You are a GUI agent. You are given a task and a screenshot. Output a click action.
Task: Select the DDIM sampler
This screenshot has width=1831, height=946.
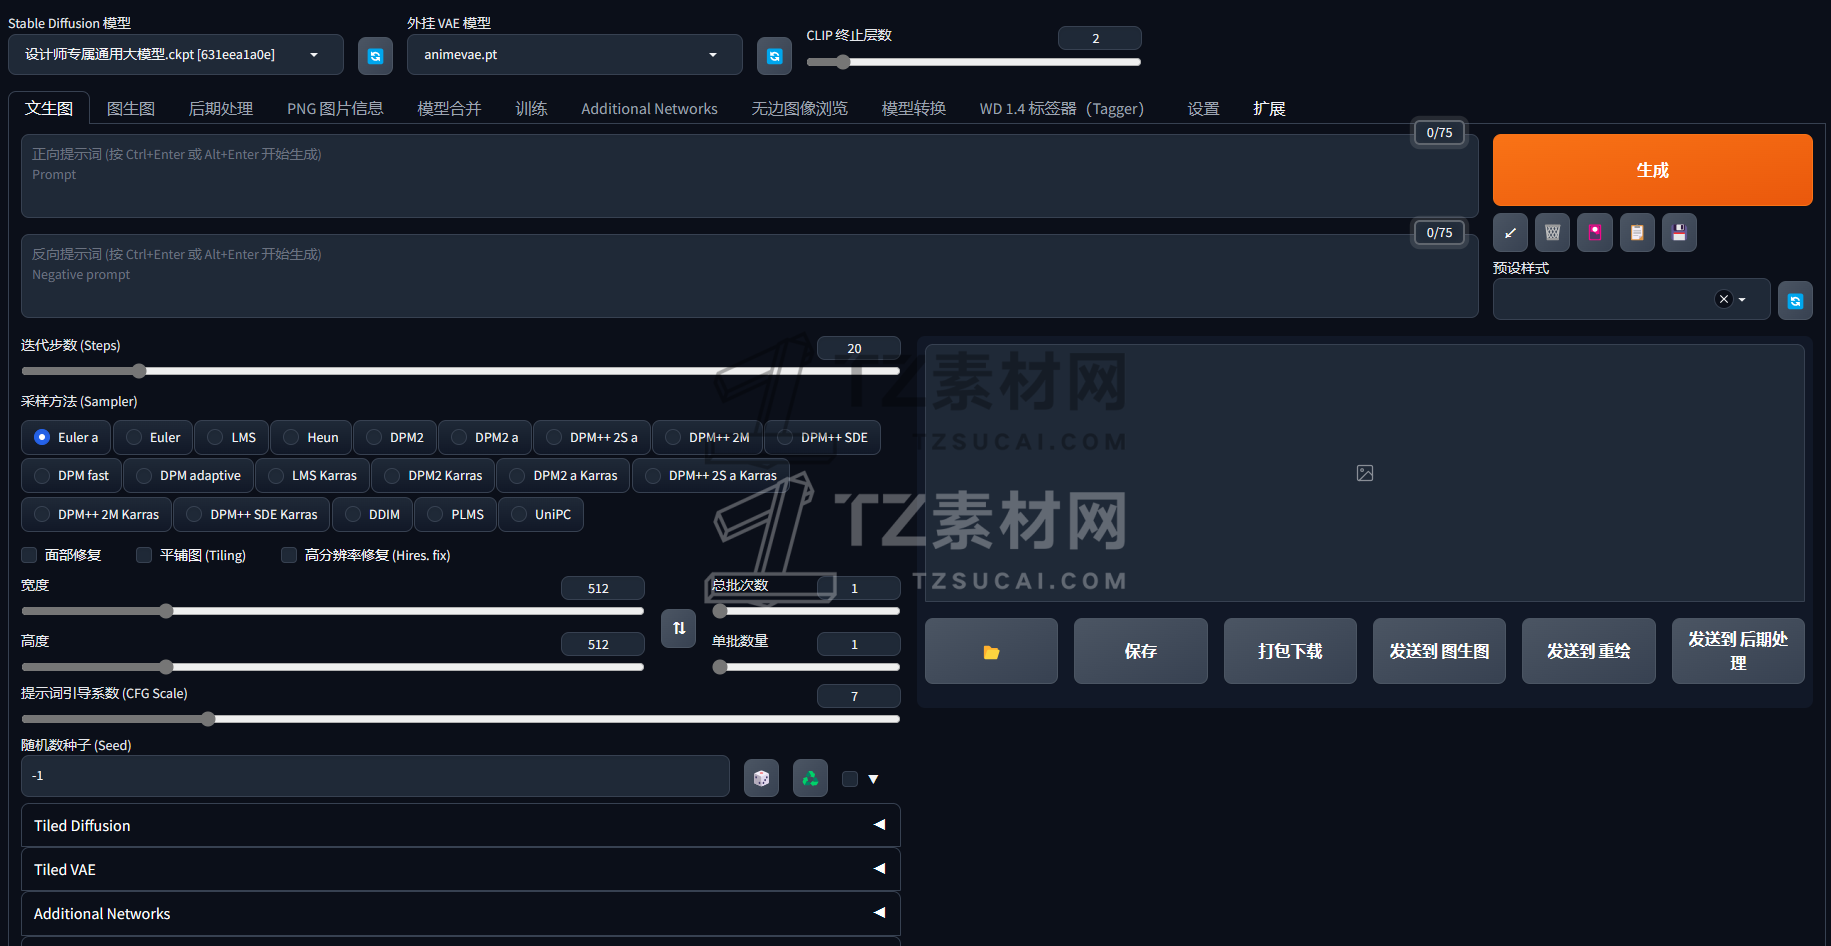coord(372,514)
